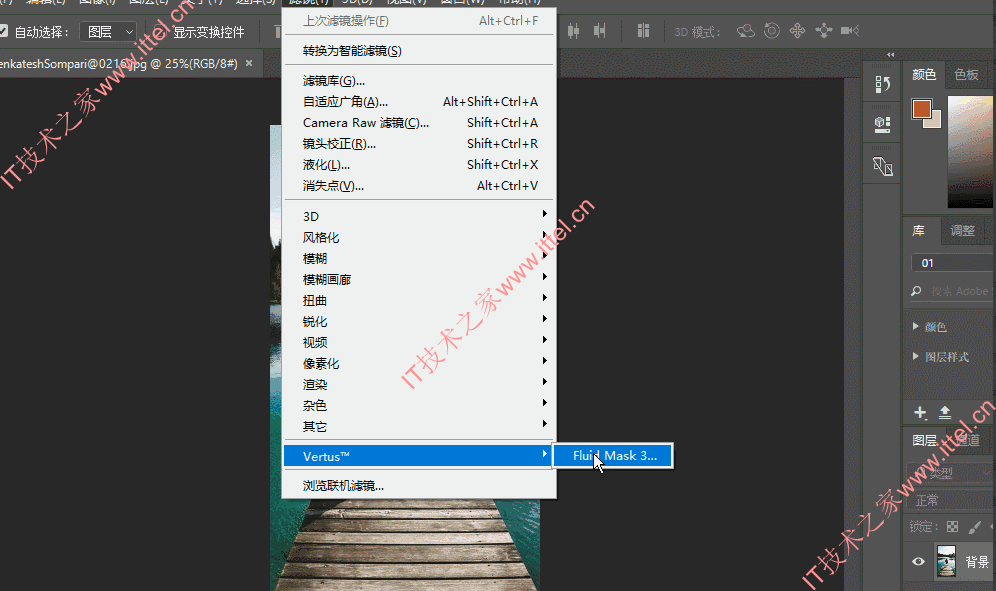
Task: Choose 浏览联机滤镜 from the menu
Action: click(419, 486)
